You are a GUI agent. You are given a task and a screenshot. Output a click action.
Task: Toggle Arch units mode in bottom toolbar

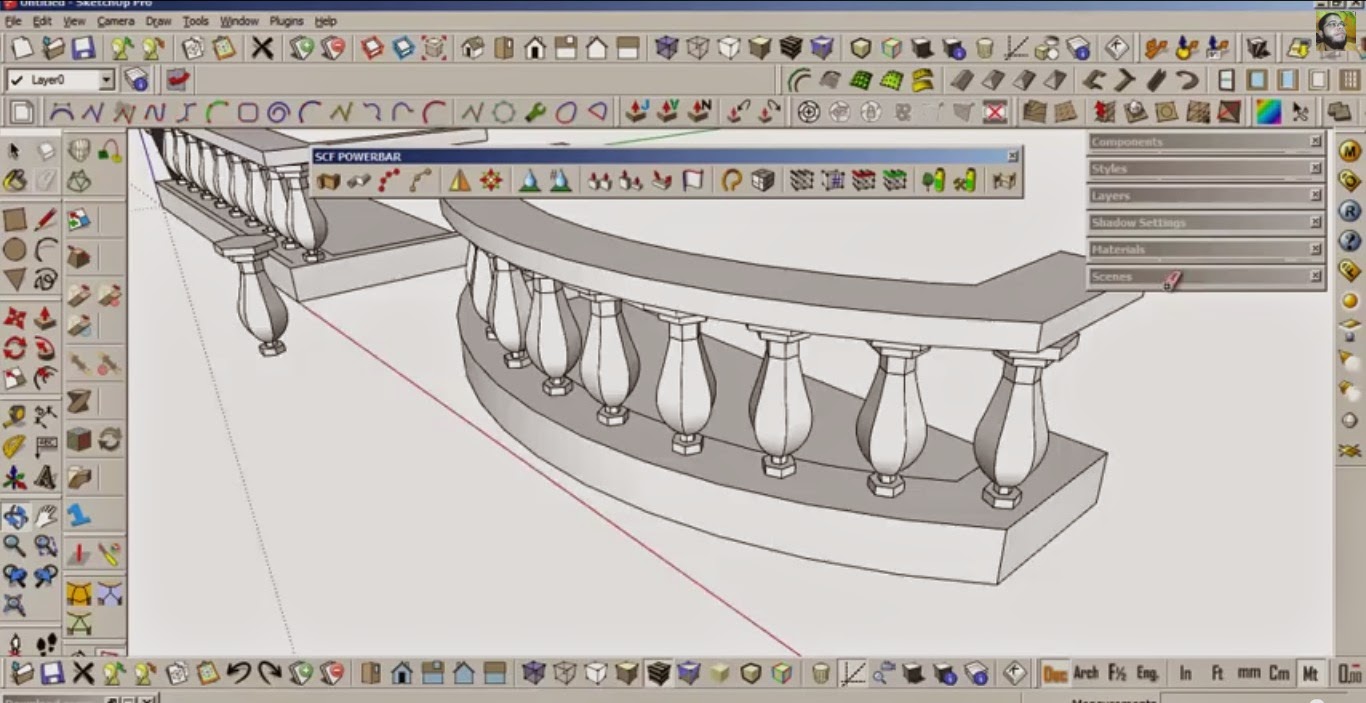(1086, 674)
